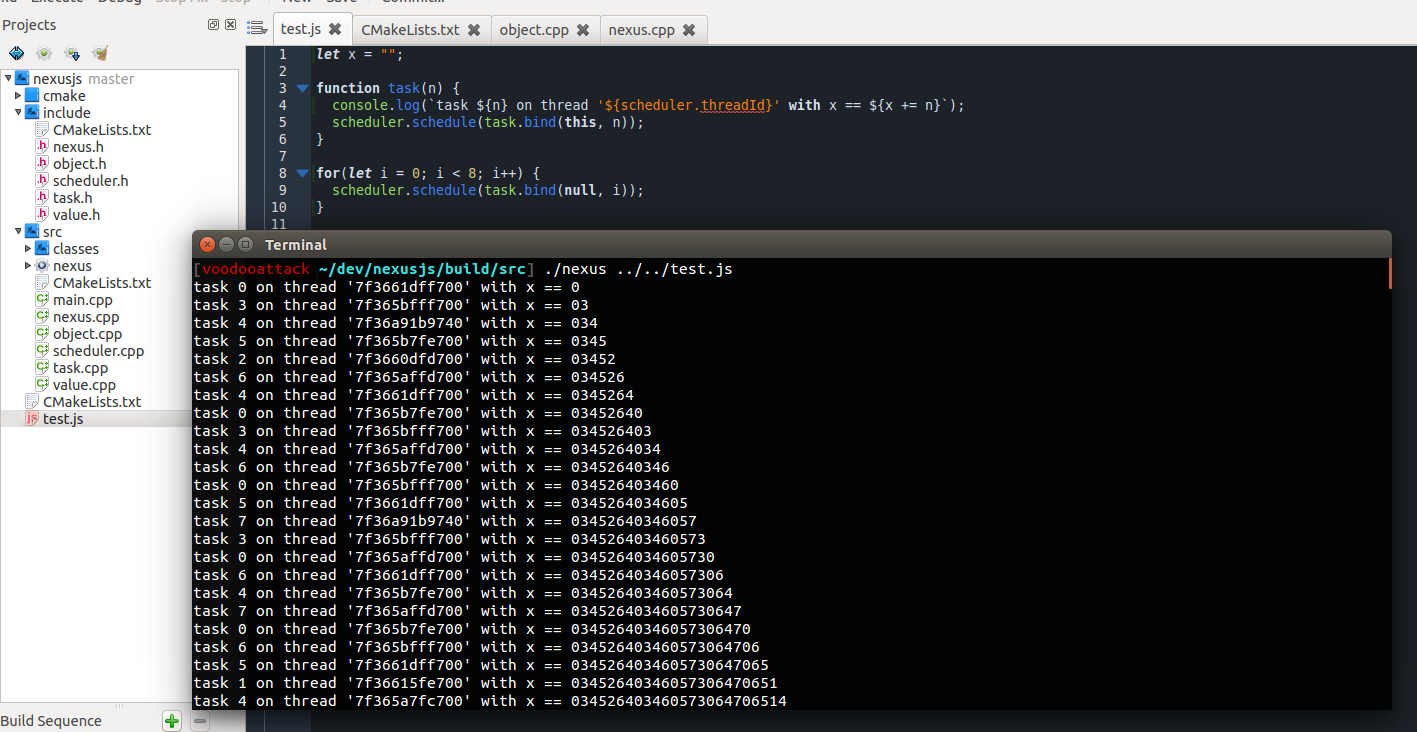Select the root-level CMakeLists.txt above test.js

[92, 402]
